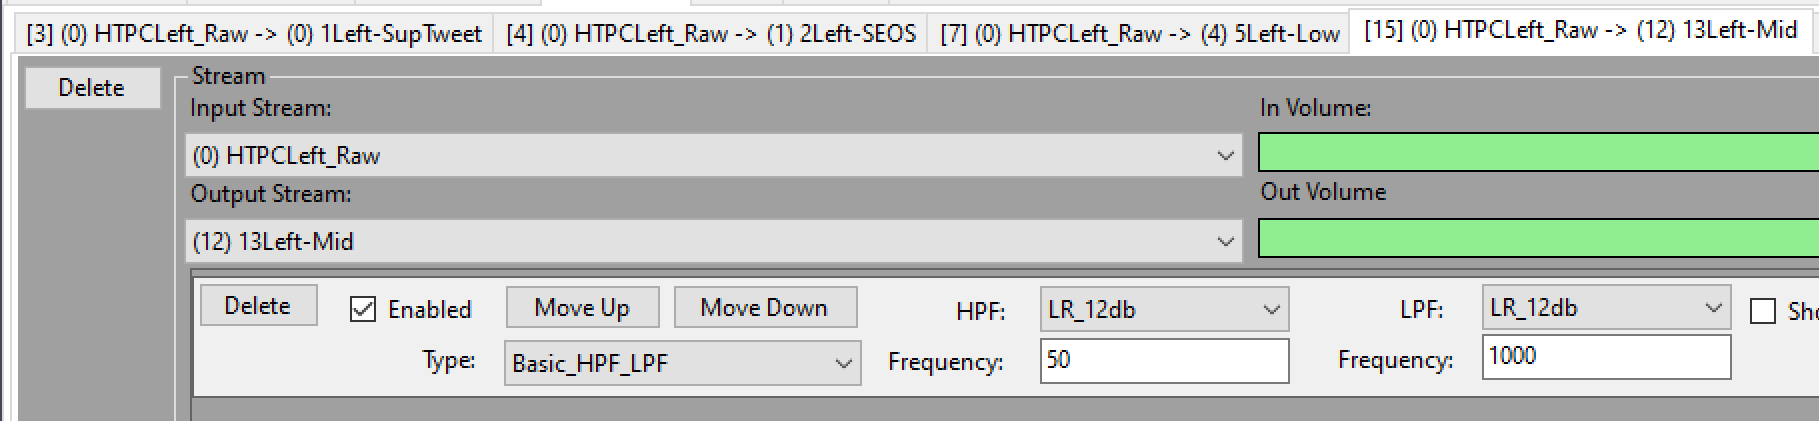1819x421 pixels.
Task: Open the LPF slope dropdown
Action: (x=1606, y=308)
